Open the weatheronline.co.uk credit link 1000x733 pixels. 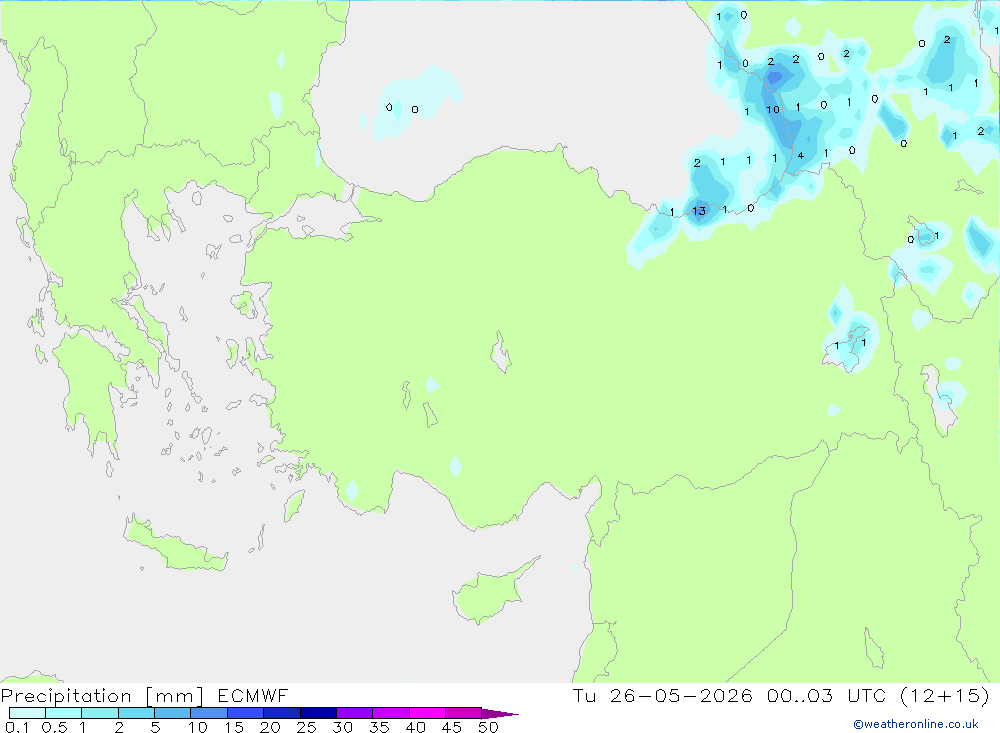coord(916,724)
